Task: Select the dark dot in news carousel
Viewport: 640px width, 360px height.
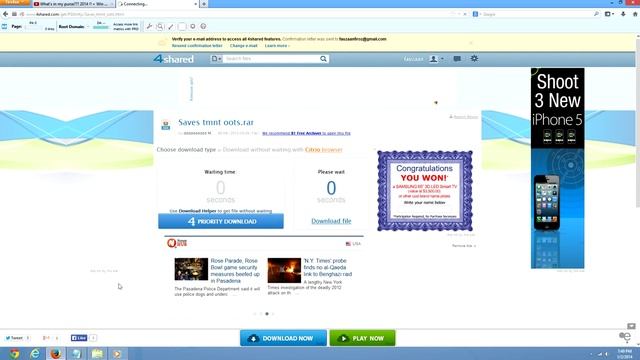Action: click(267, 314)
